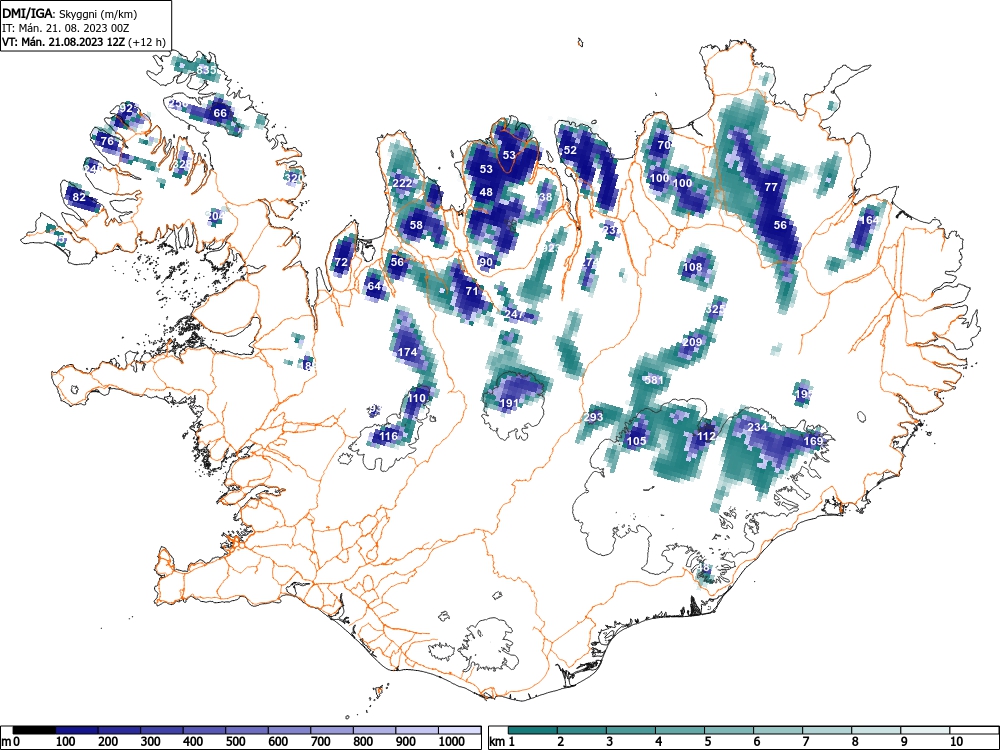The width and height of the screenshot is (1000, 750).
Task: Click the visibility value '112' on the map
Action: coord(706,436)
